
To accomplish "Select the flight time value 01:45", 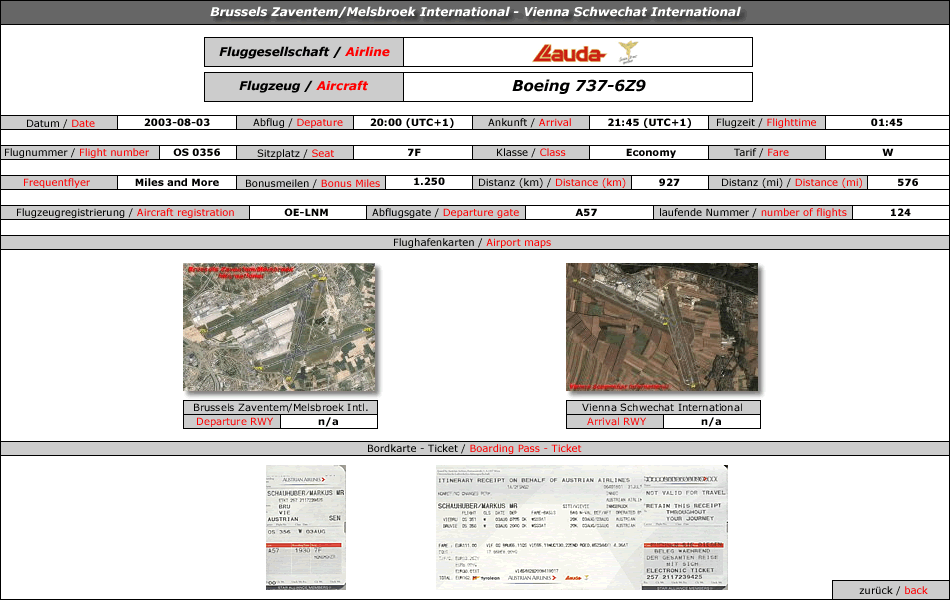I will 886,122.
